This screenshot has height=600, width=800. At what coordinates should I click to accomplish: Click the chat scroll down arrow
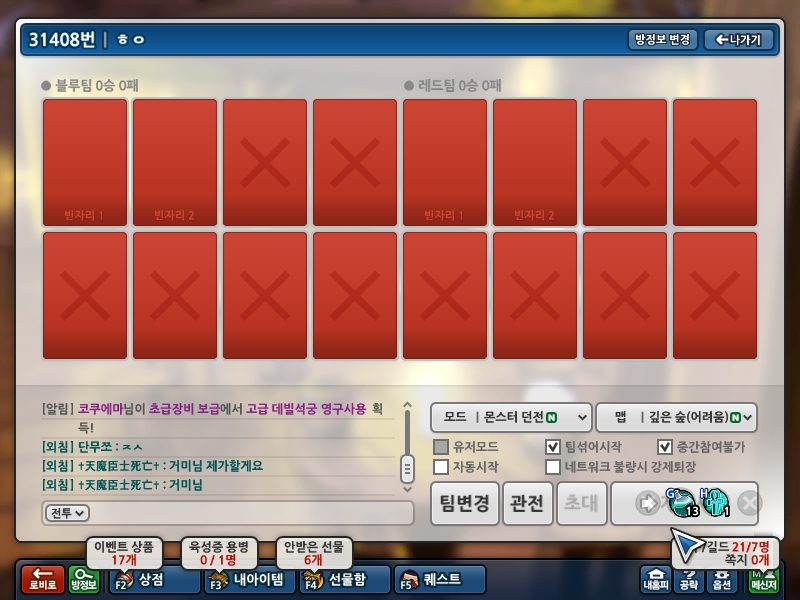407,489
